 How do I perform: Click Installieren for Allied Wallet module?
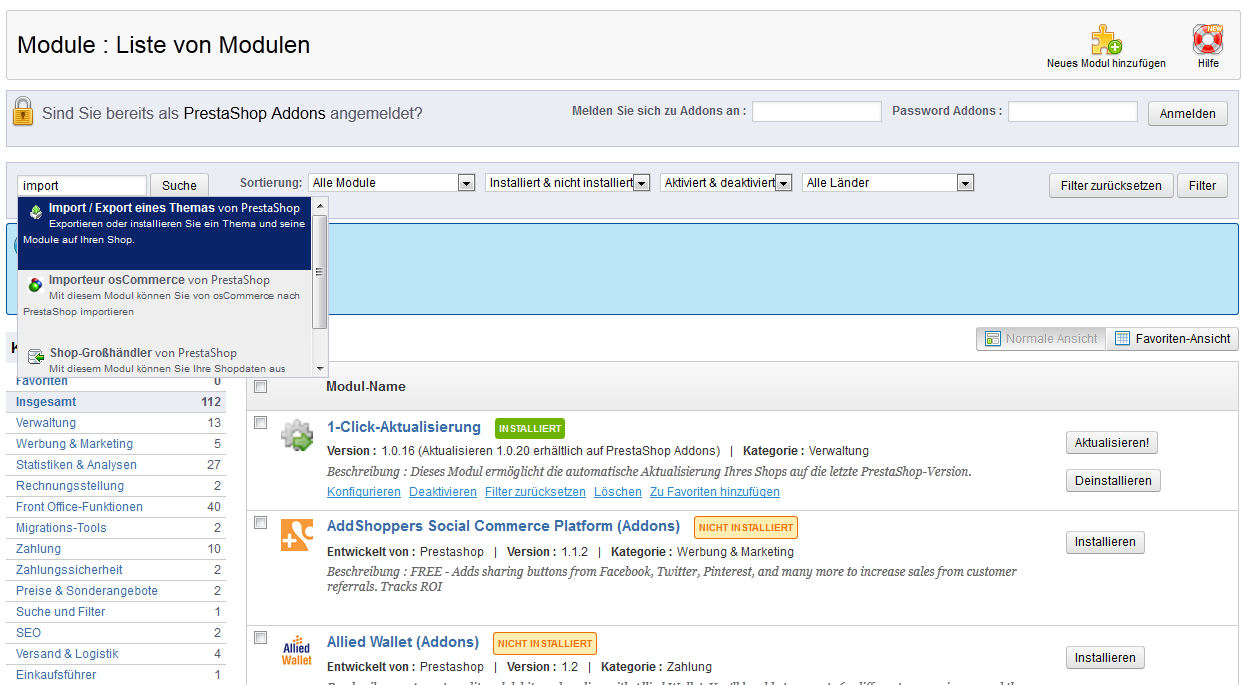coord(1105,657)
